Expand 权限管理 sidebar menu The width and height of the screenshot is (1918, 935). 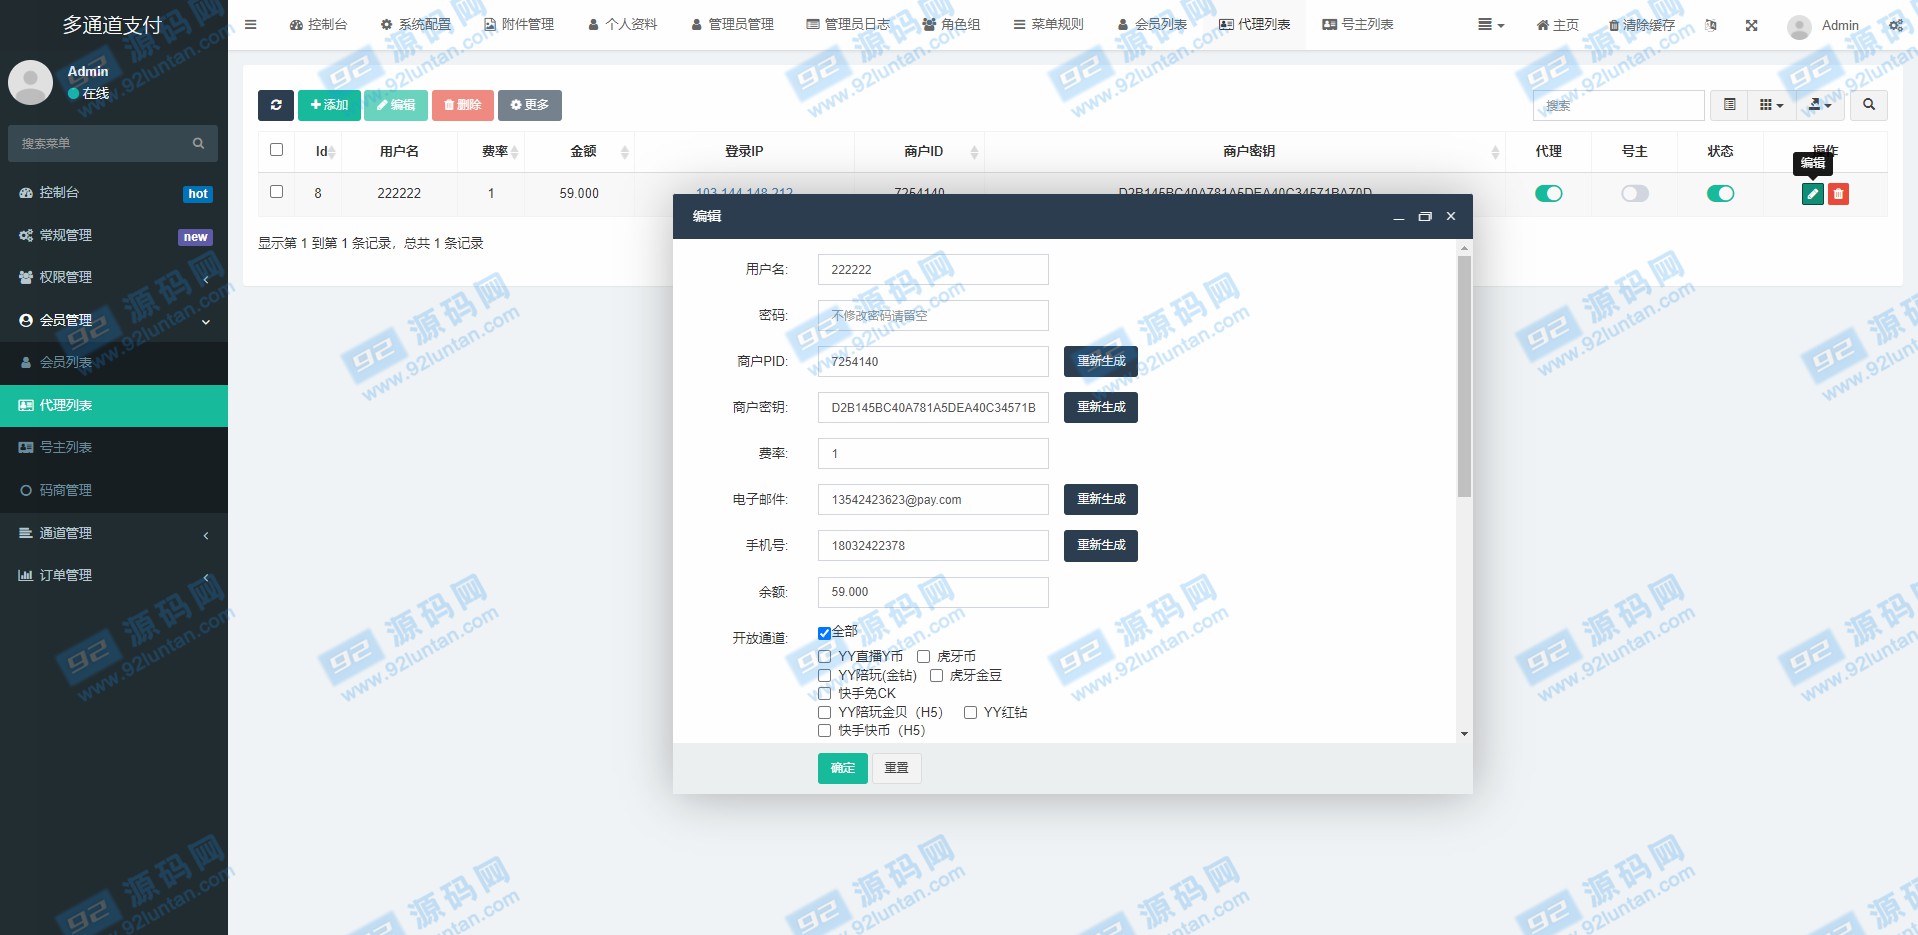[114, 278]
